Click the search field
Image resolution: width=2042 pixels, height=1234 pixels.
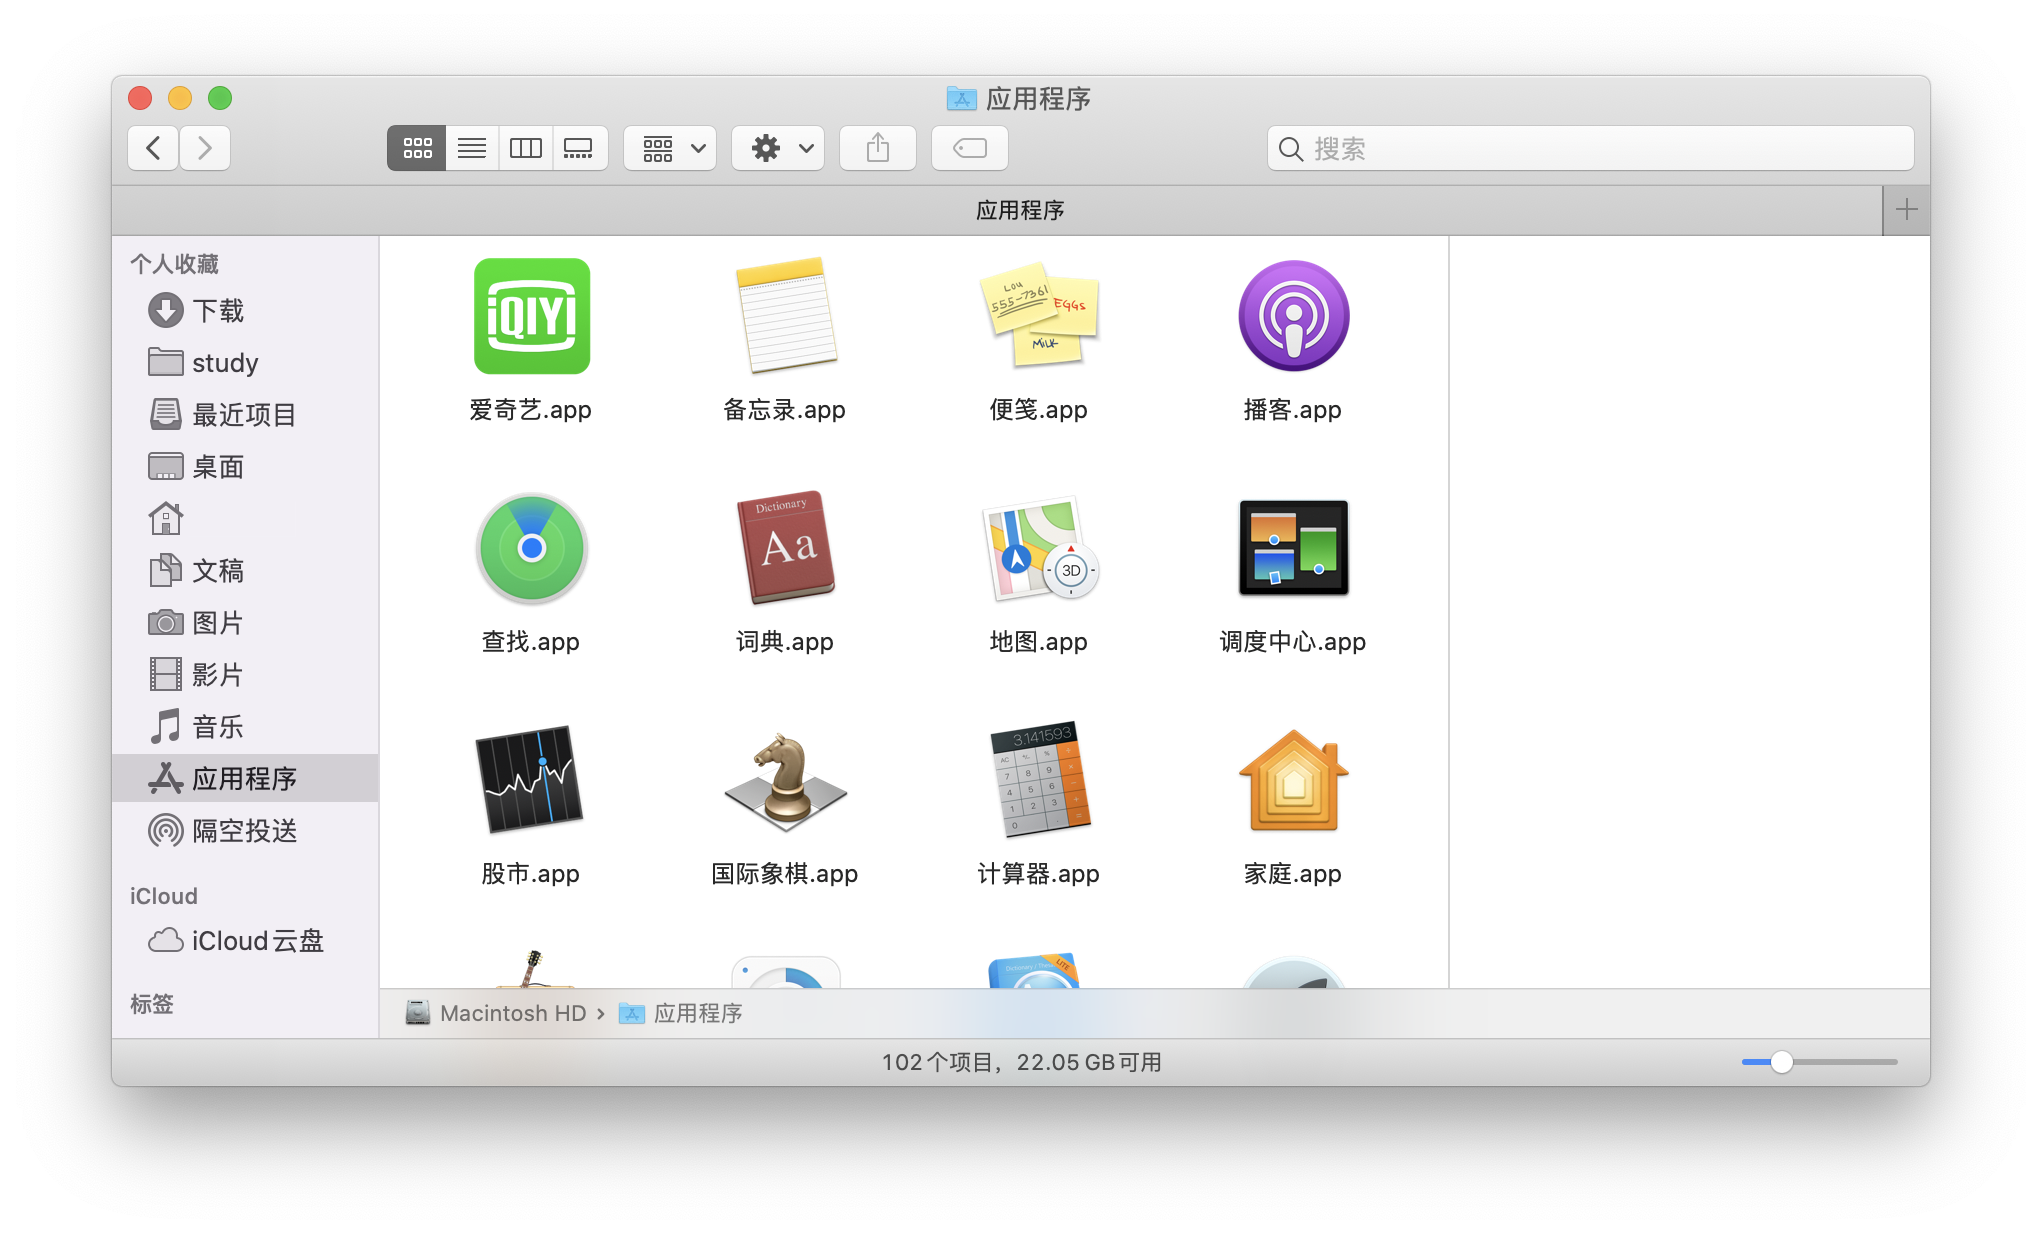(x=1590, y=149)
